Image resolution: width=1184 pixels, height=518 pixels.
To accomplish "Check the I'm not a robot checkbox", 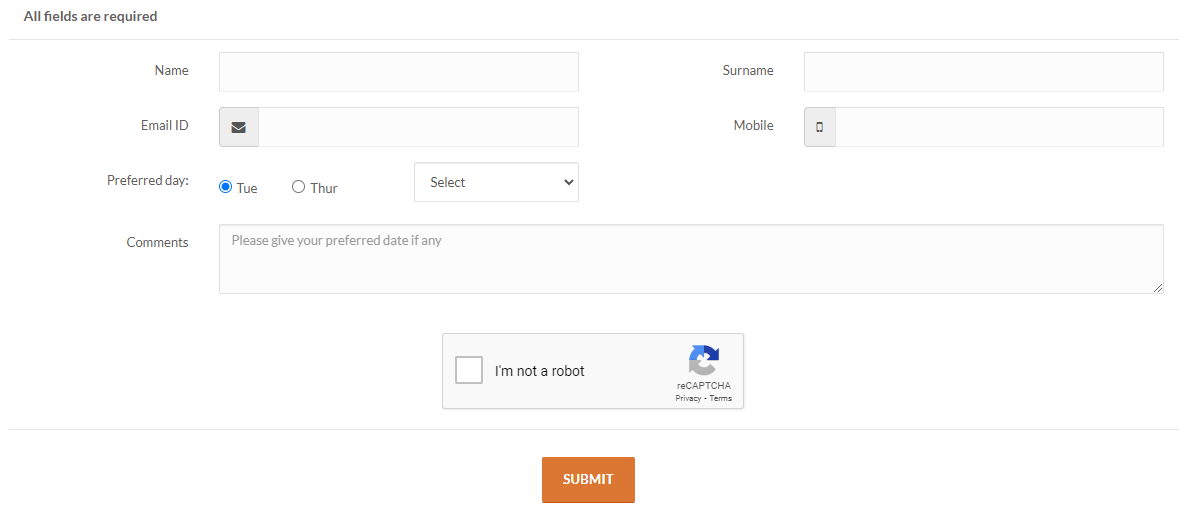I will click(x=469, y=370).
